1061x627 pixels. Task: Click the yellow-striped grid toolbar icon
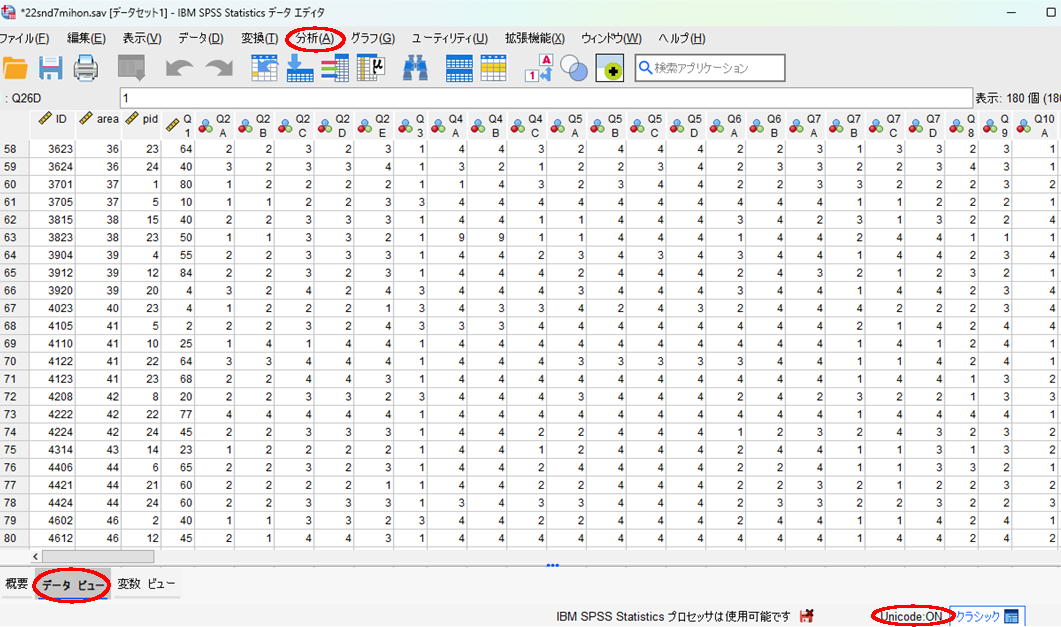point(493,68)
